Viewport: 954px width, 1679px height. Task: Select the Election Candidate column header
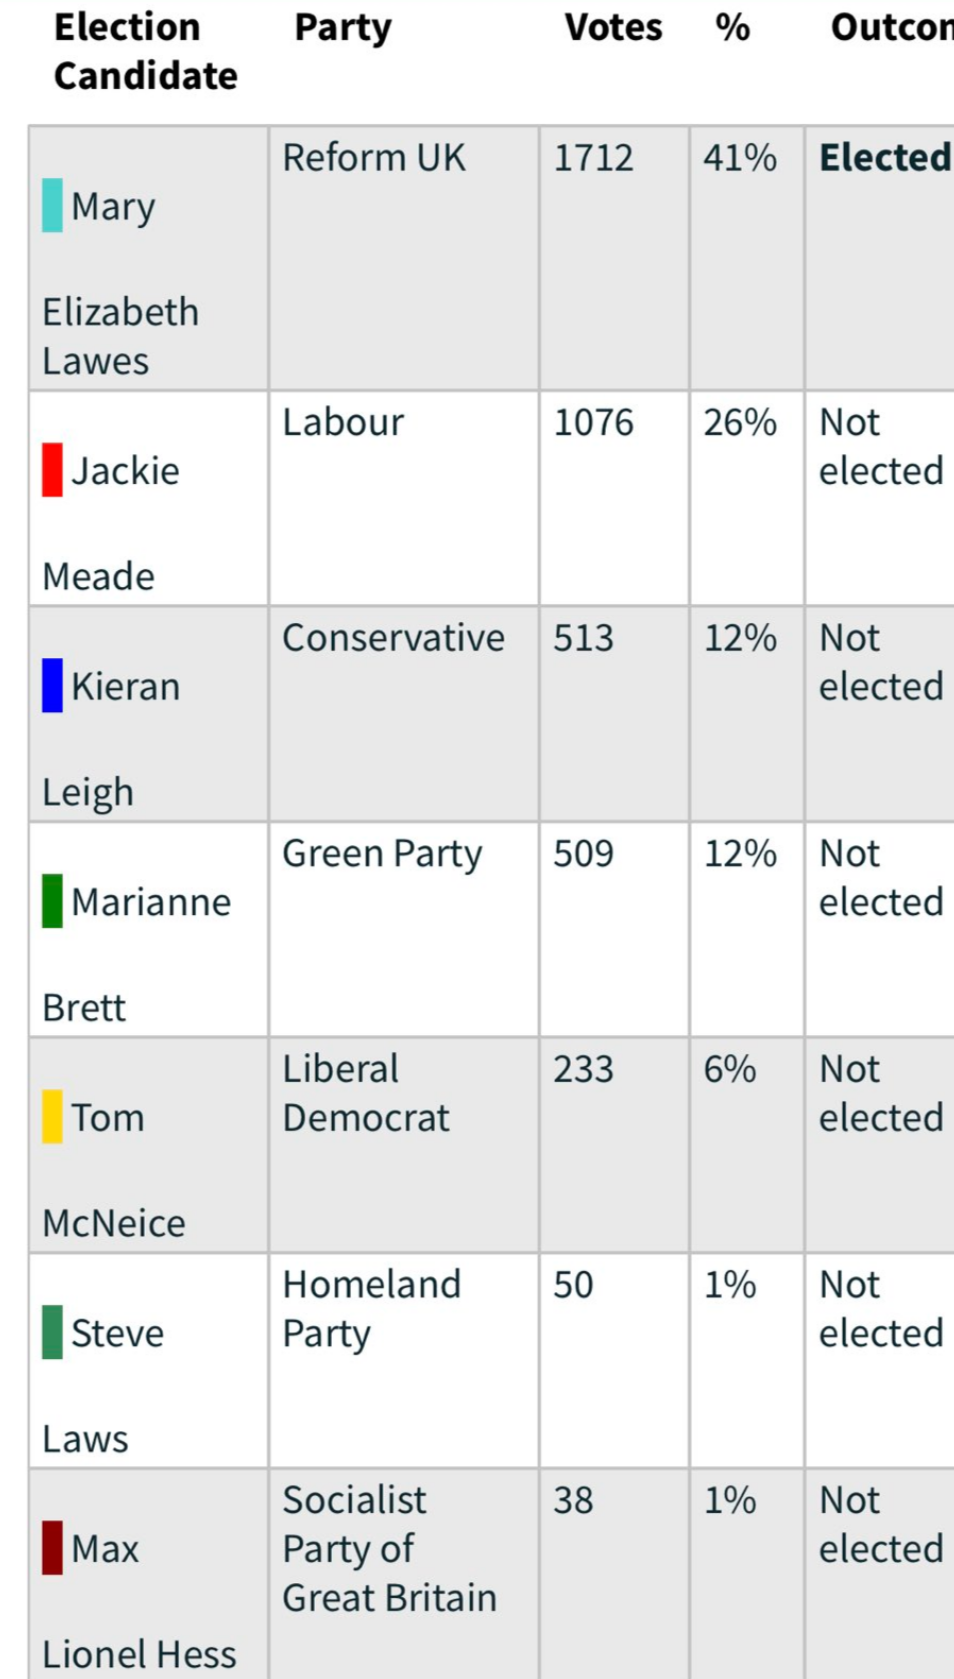145,51
